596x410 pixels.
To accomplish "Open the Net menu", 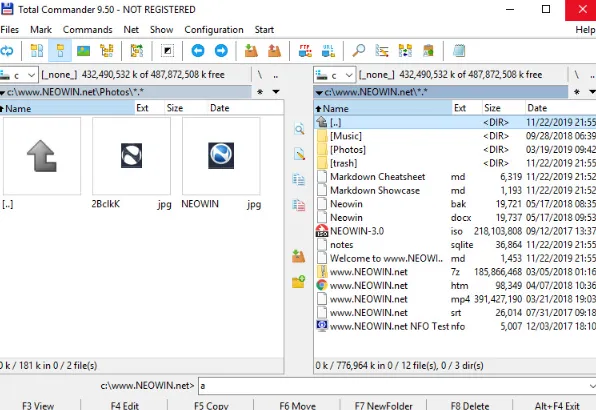I will (131, 30).
